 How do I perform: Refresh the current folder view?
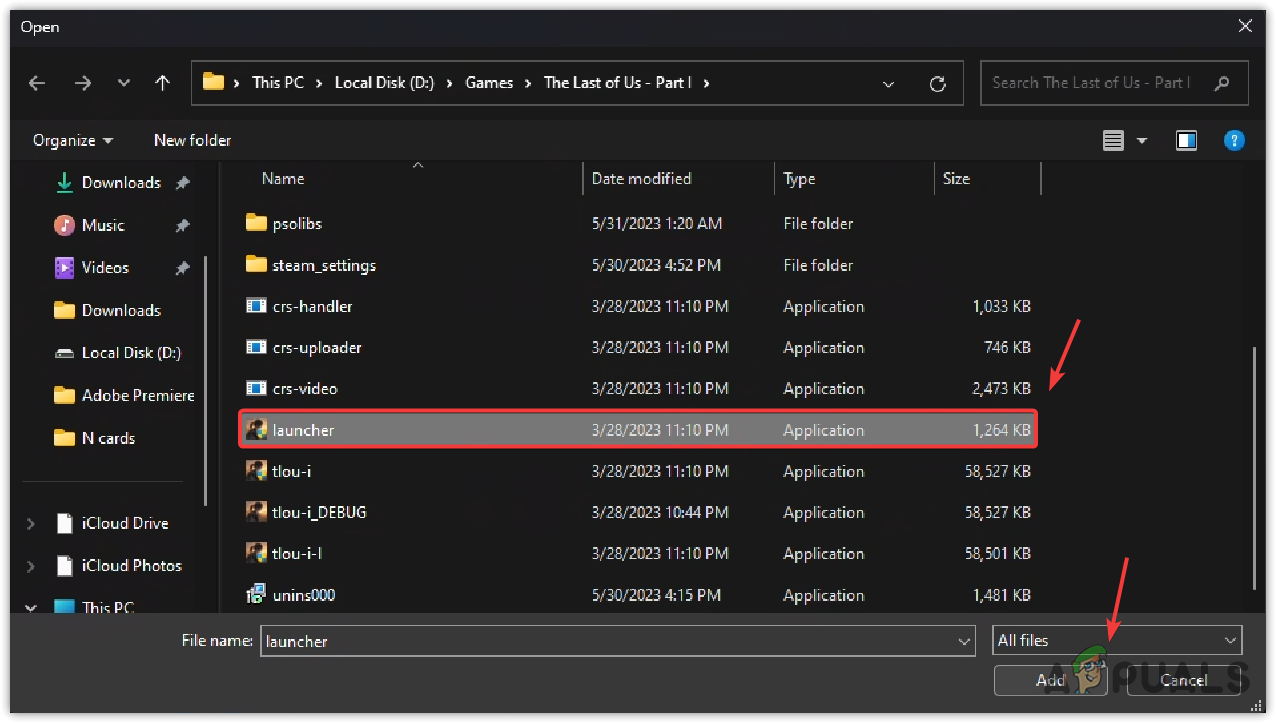(x=937, y=84)
